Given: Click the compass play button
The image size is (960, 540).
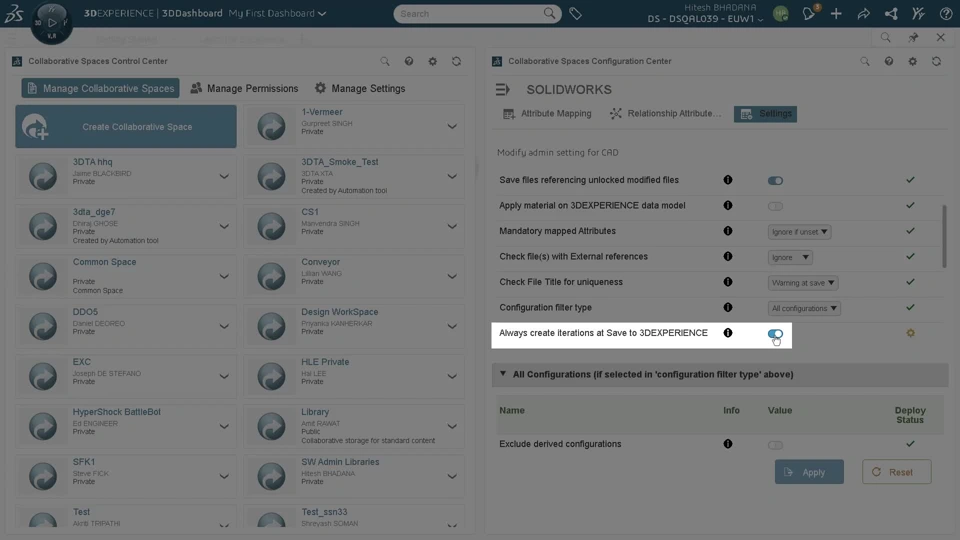Looking at the screenshot, I should (52, 23).
